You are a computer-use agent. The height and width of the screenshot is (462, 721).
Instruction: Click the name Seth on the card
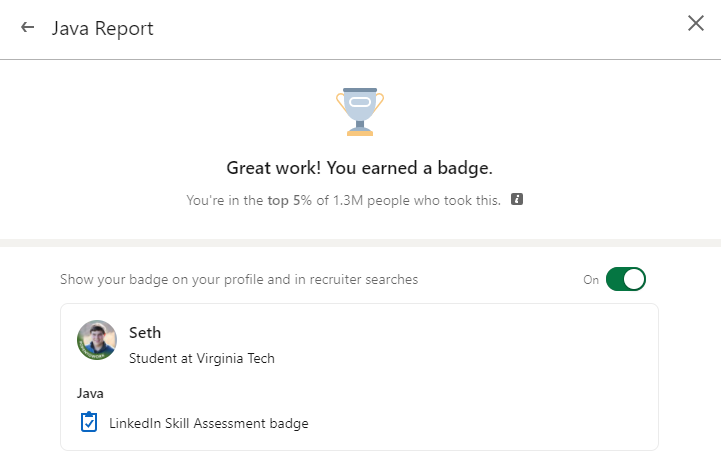click(x=145, y=333)
